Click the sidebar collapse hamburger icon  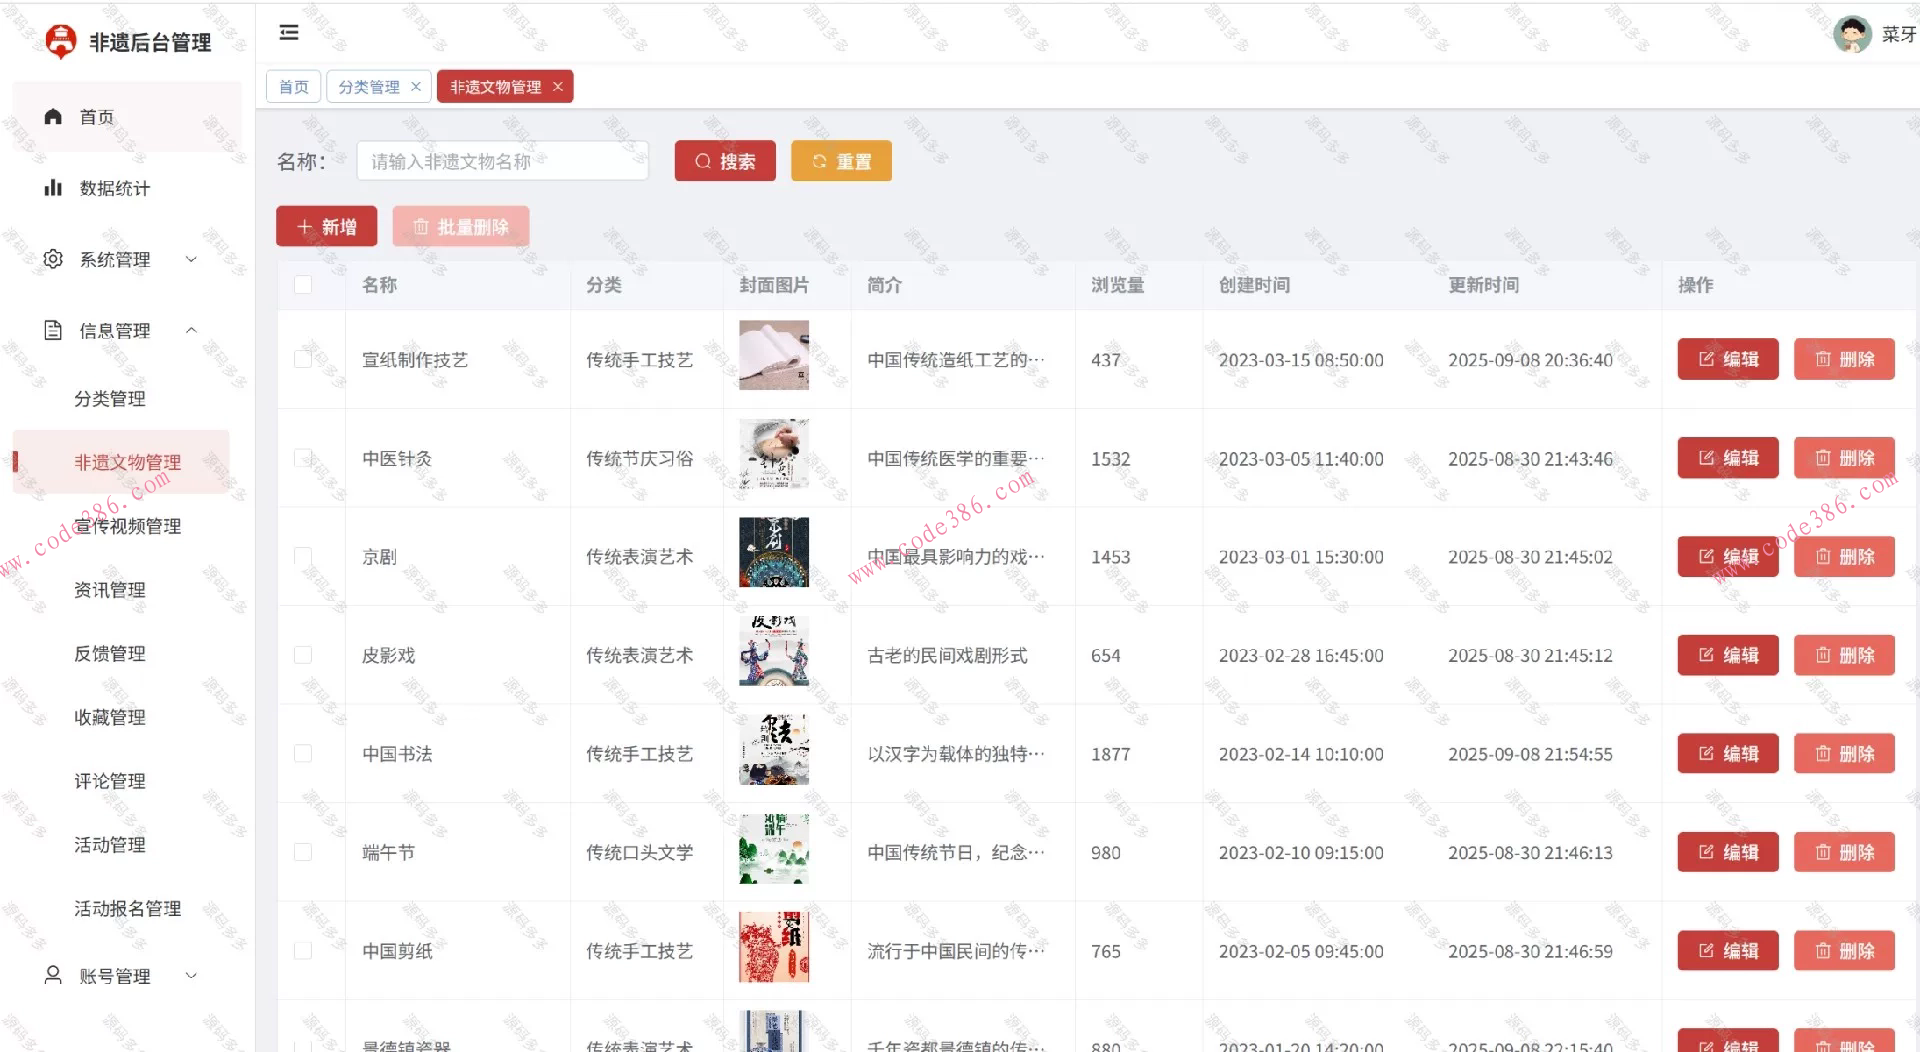click(x=289, y=32)
